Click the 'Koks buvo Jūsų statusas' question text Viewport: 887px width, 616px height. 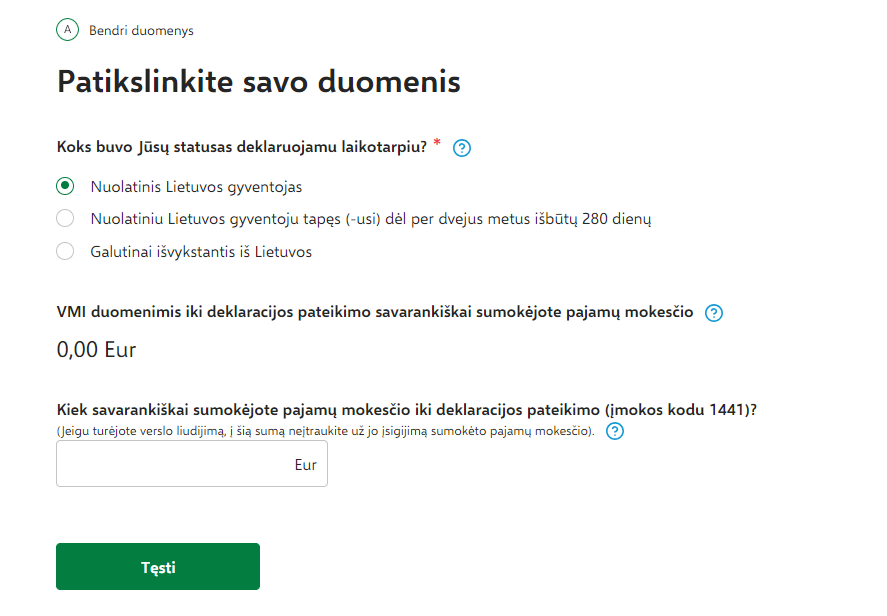[x=242, y=147]
